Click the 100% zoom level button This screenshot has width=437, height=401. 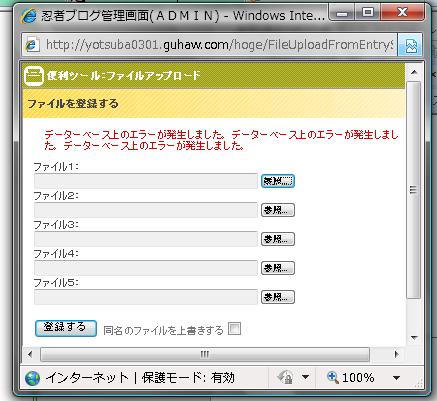tap(351, 378)
